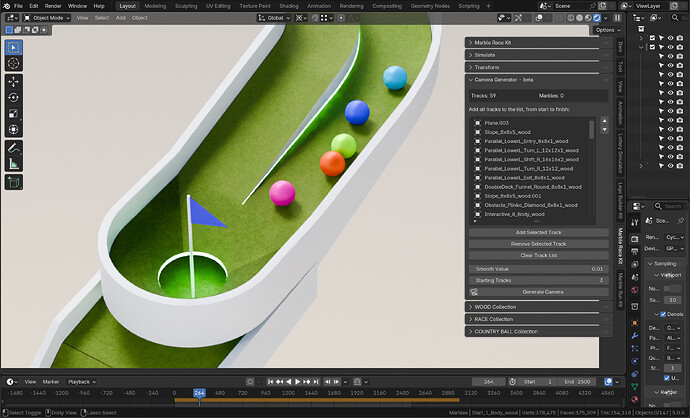Image resolution: width=690 pixels, height=418 pixels.
Task: Switch to solid viewport shading
Action: [x=580, y=18]
